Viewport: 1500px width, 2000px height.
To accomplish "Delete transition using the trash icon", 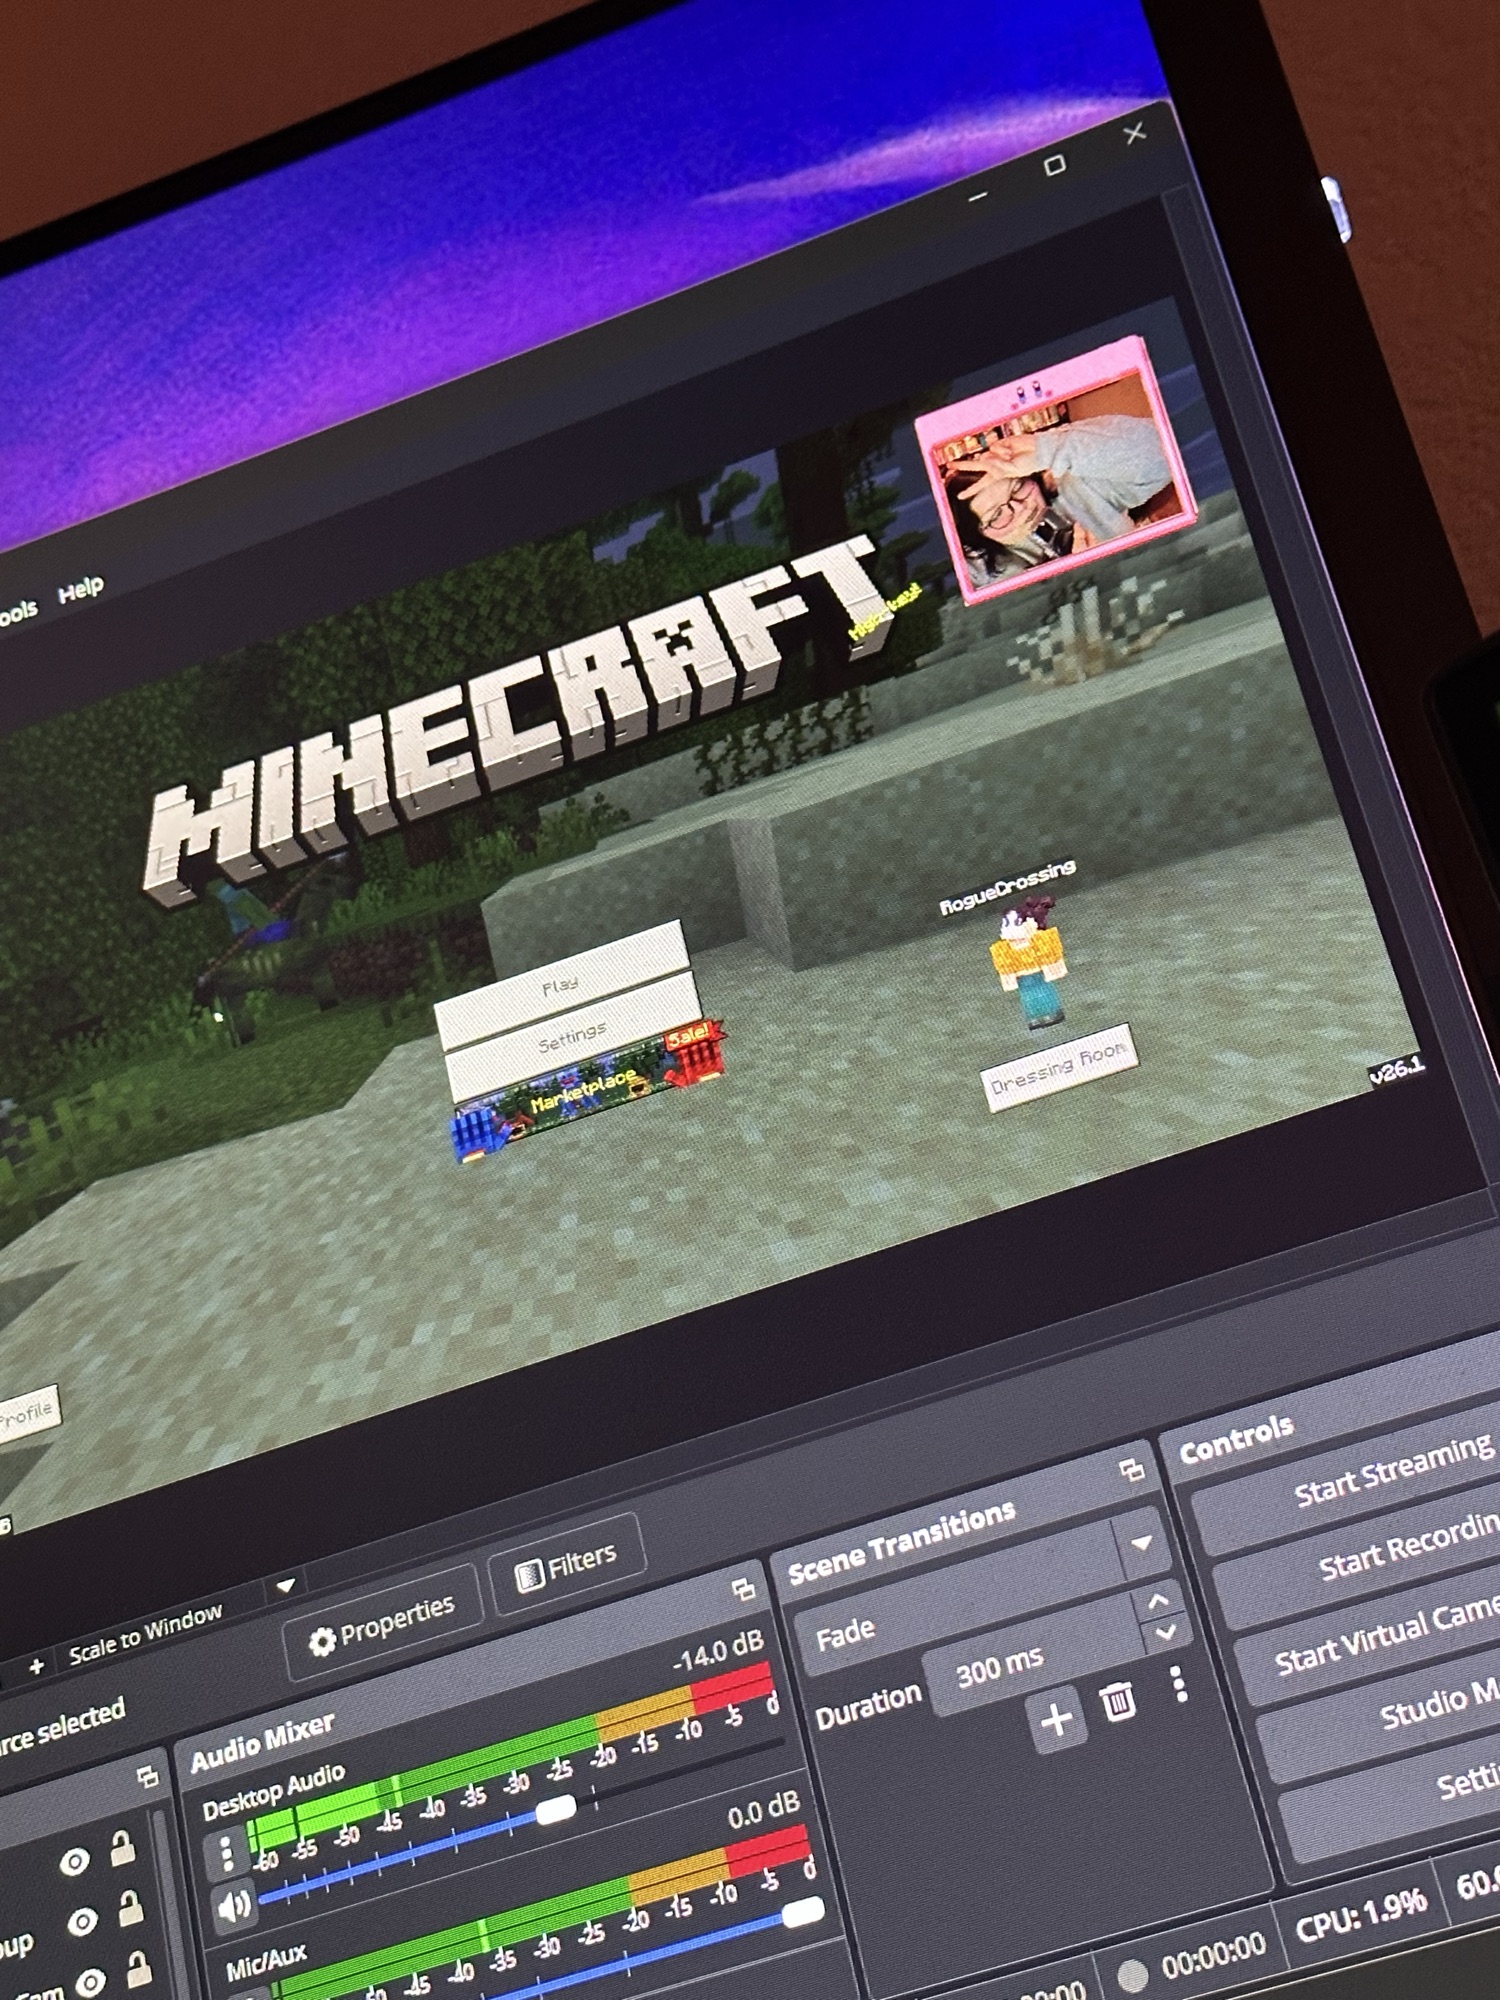I will click(x=1117, y=1701).
